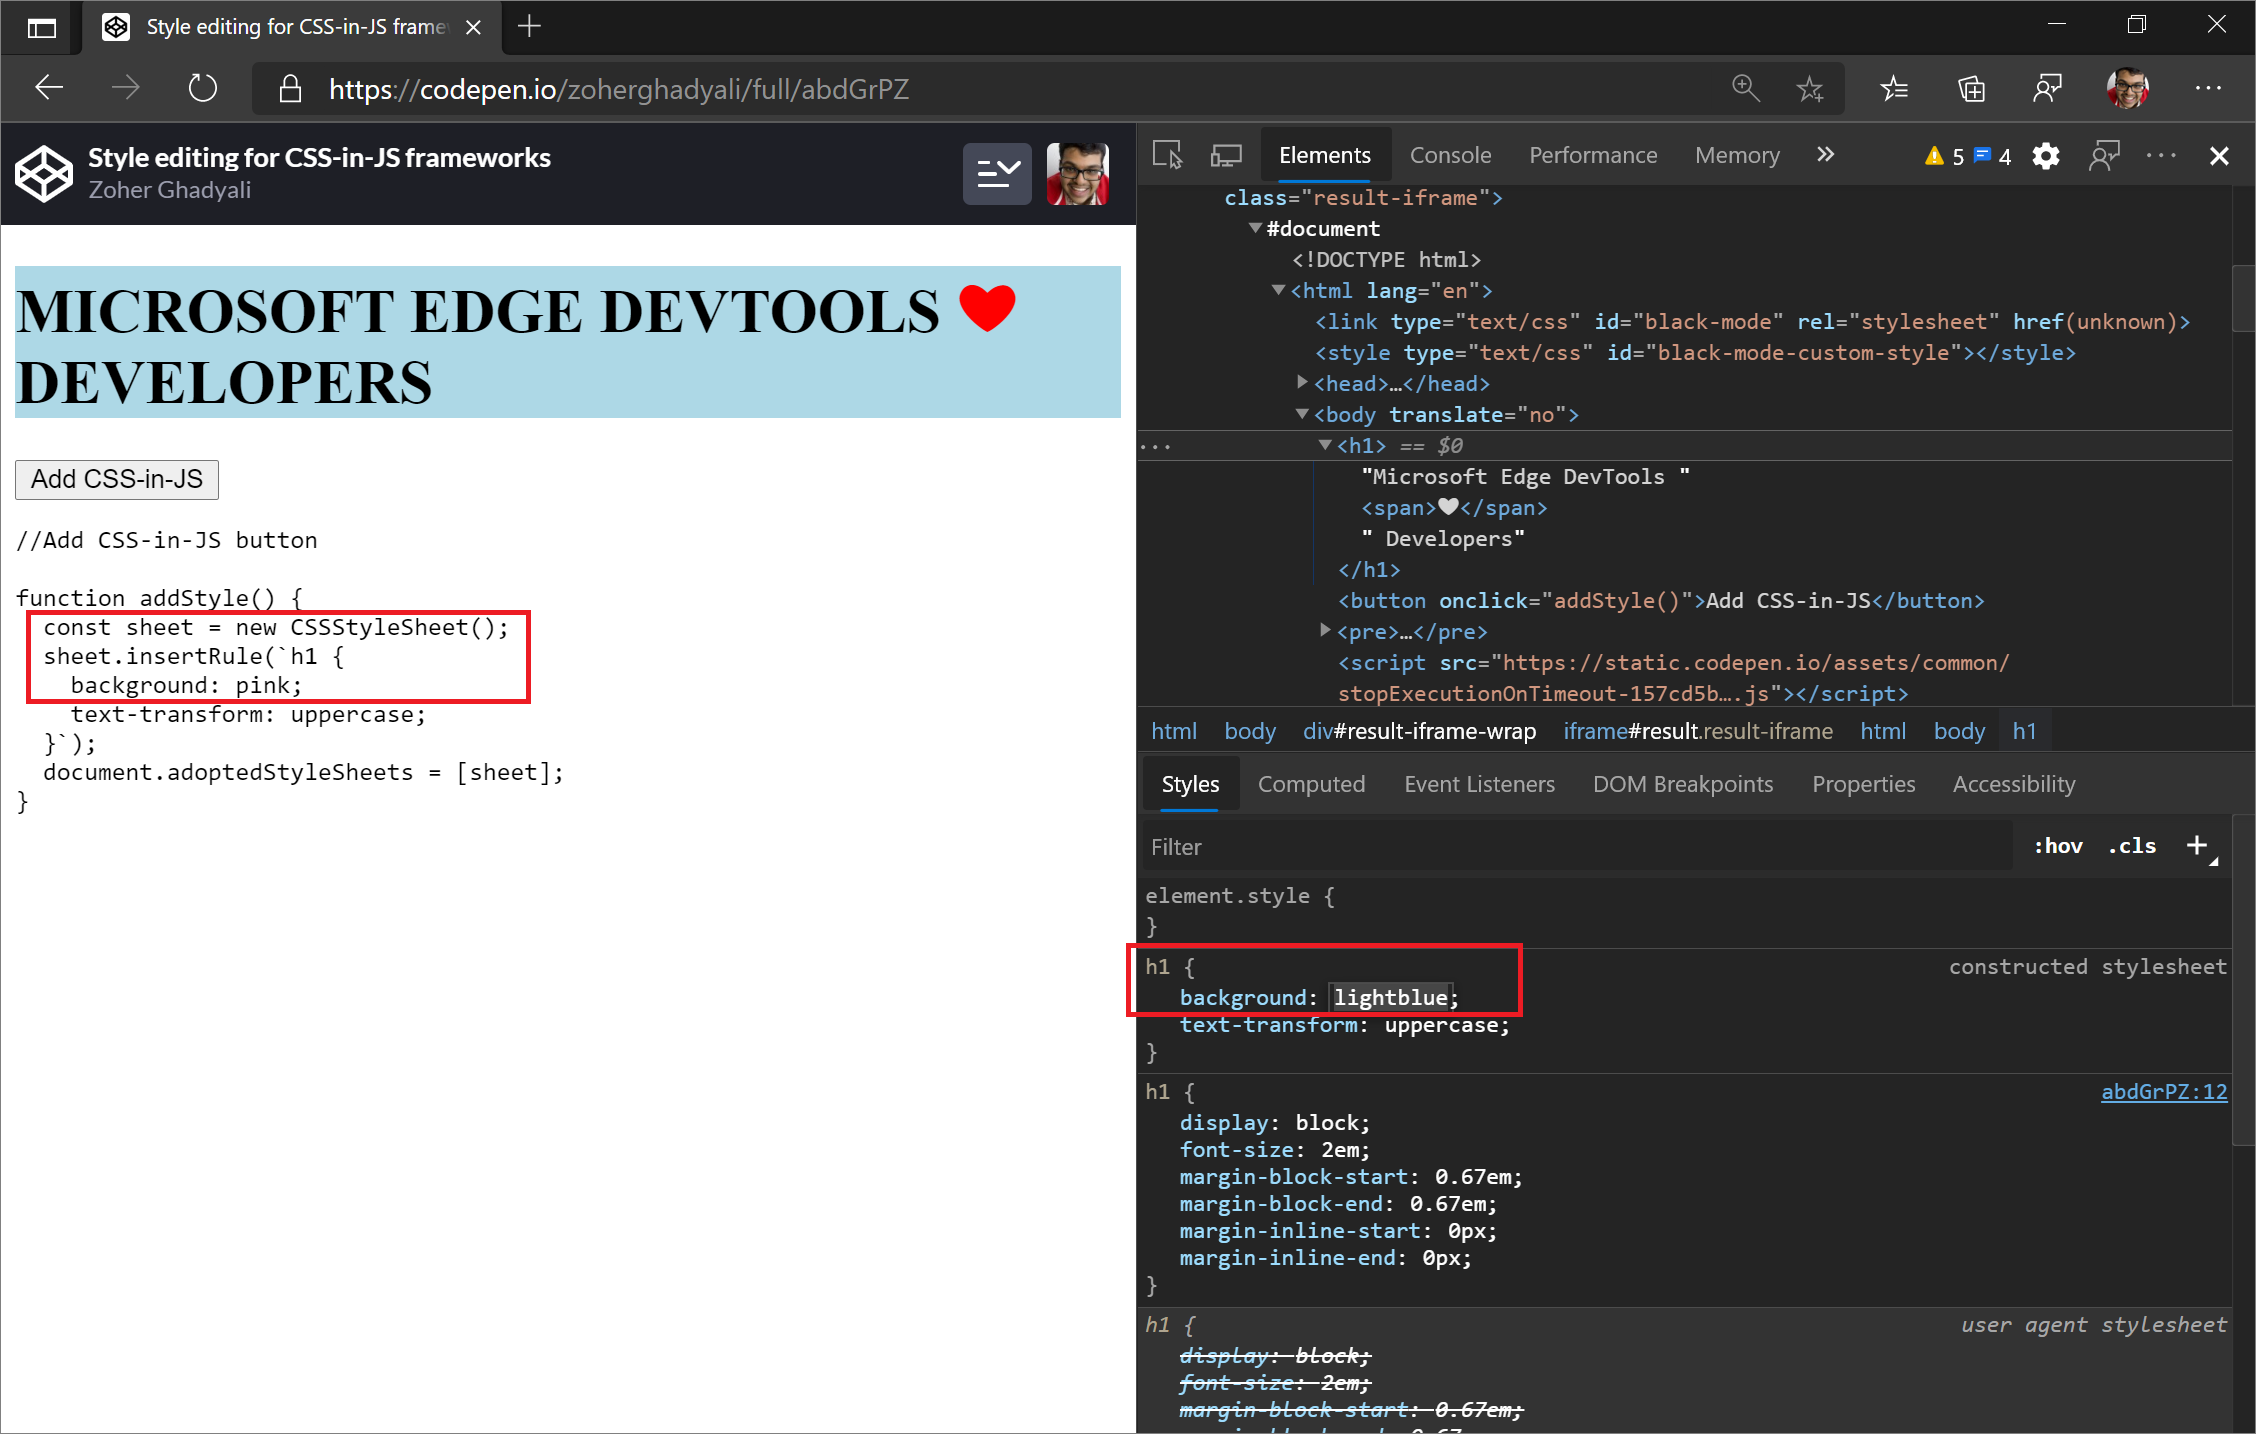The width and height of the screenshot is (2256, 1434).
Task: Click the DOM Breakpoints tab
Action: click(x=1680, y=783)
